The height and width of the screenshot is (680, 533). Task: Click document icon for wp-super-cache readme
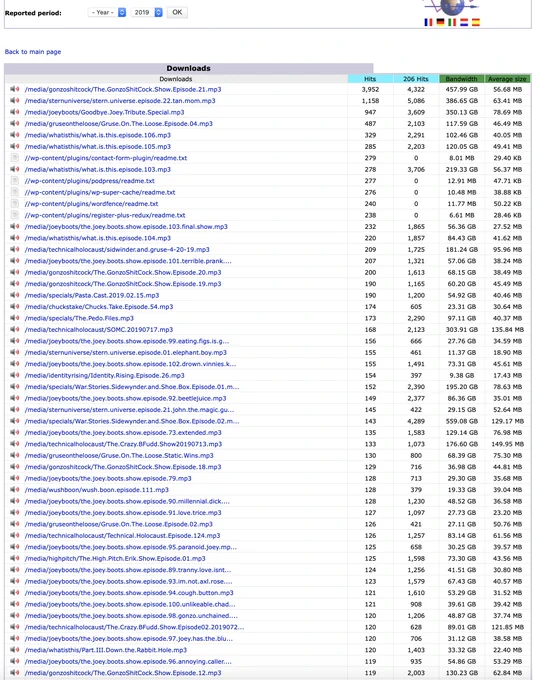point(15,192)
